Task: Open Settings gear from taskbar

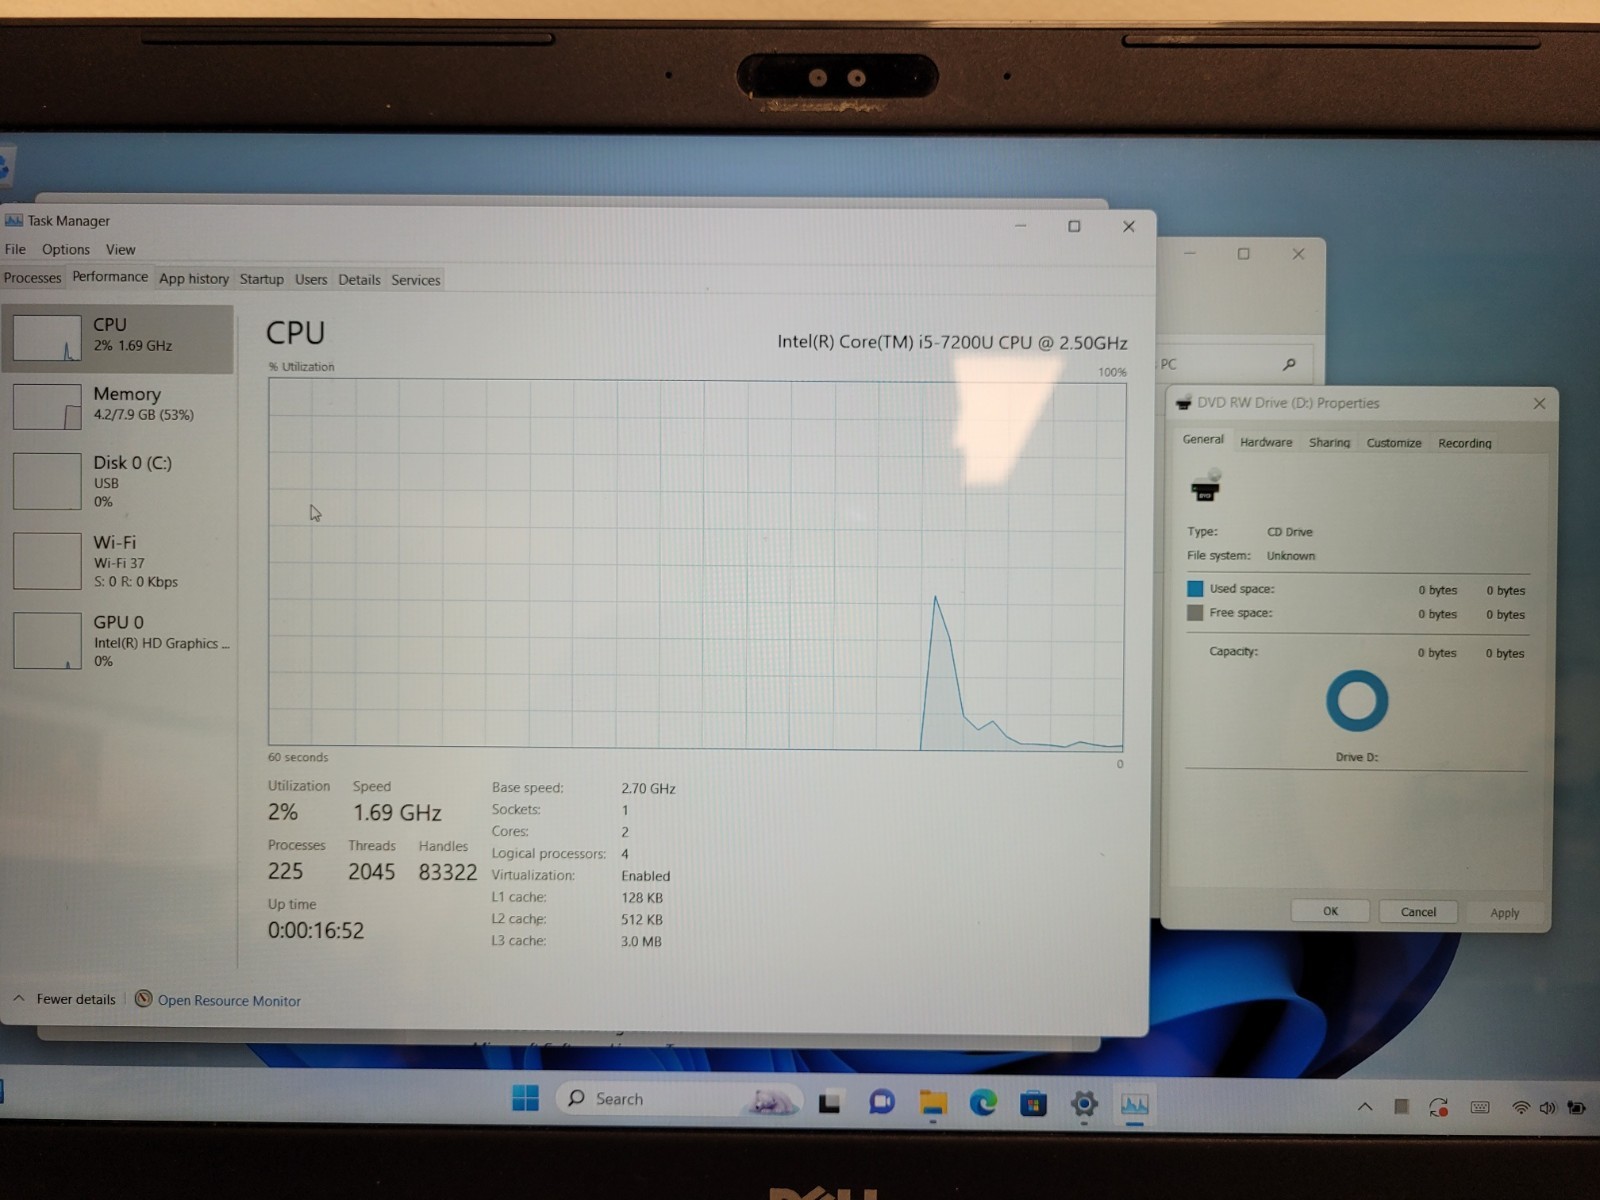Action: point(1084,1104)
